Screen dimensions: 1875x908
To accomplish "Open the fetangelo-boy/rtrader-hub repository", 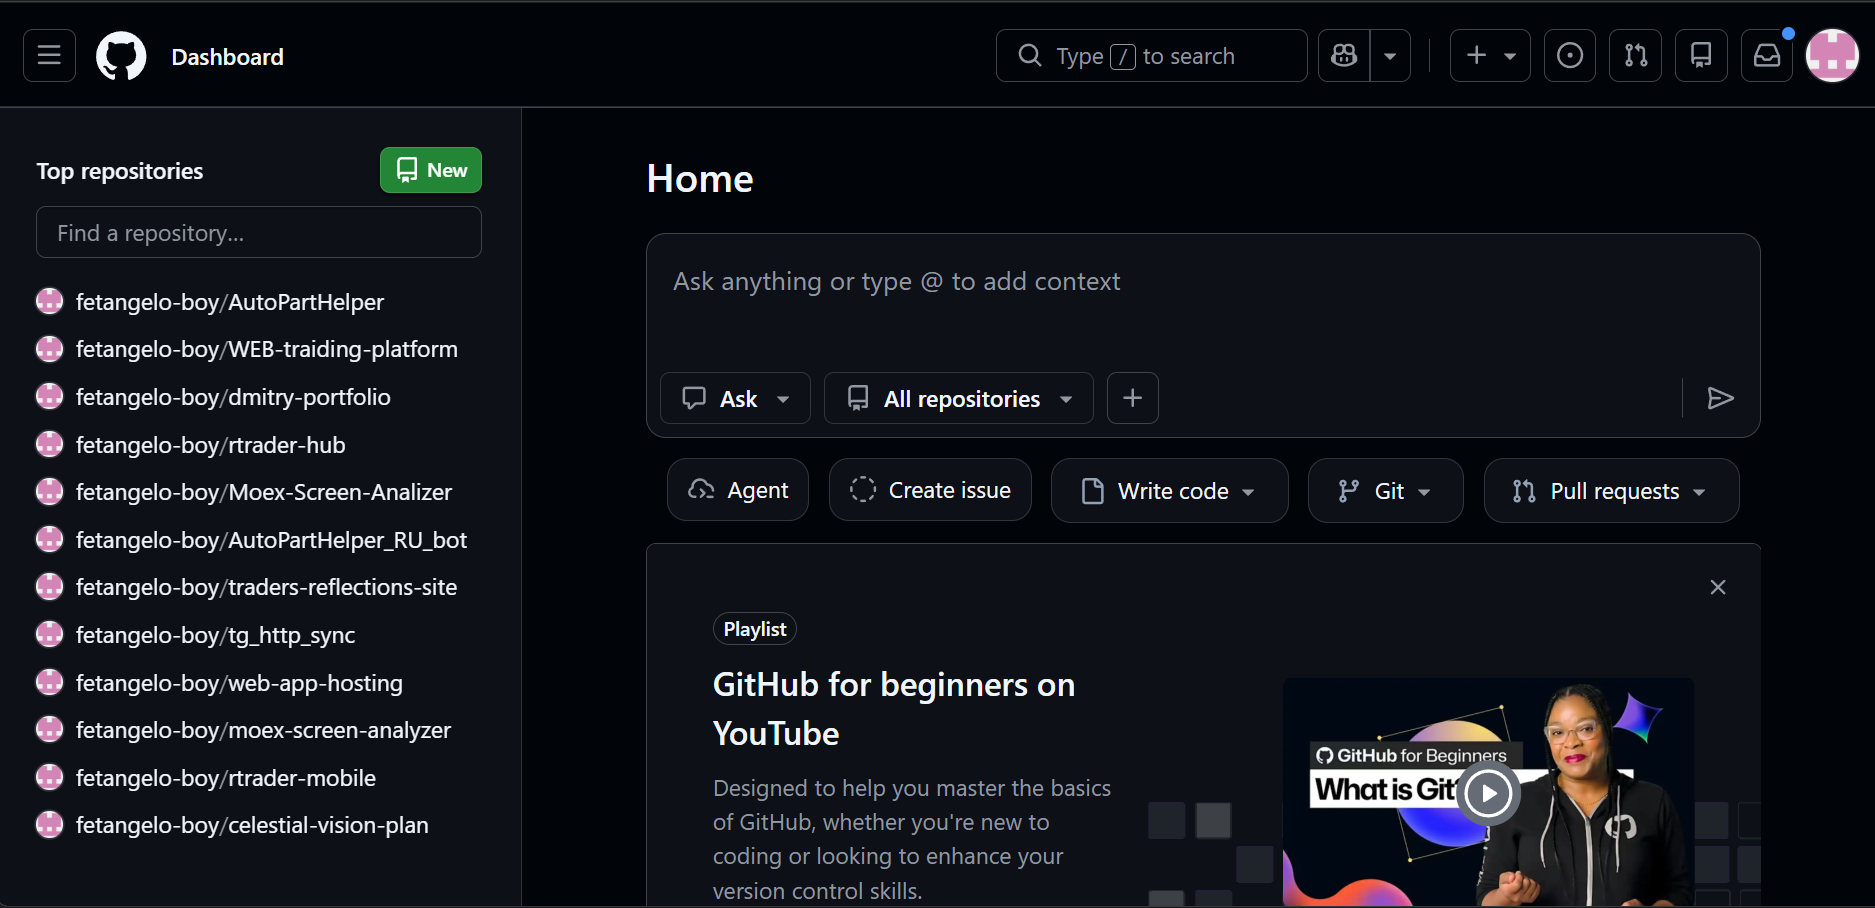I will [x=210, y=444].
